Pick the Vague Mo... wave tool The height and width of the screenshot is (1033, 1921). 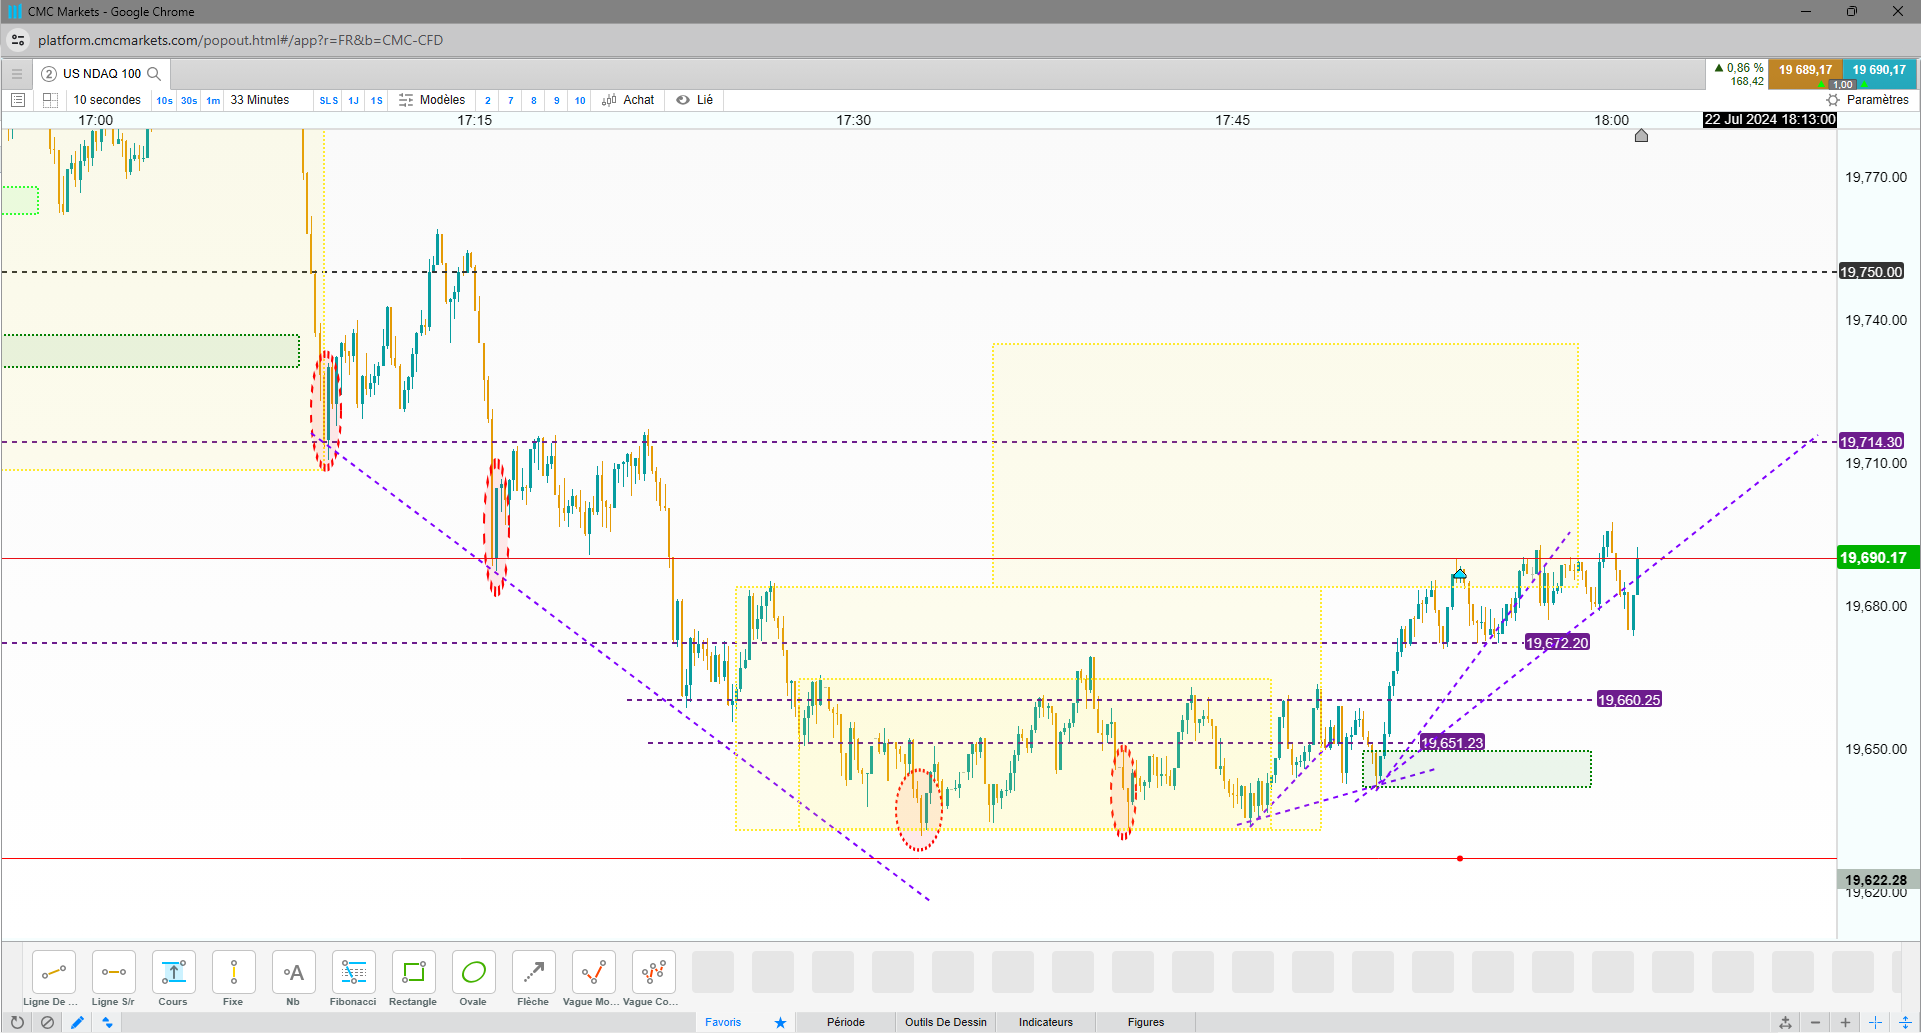593,972
